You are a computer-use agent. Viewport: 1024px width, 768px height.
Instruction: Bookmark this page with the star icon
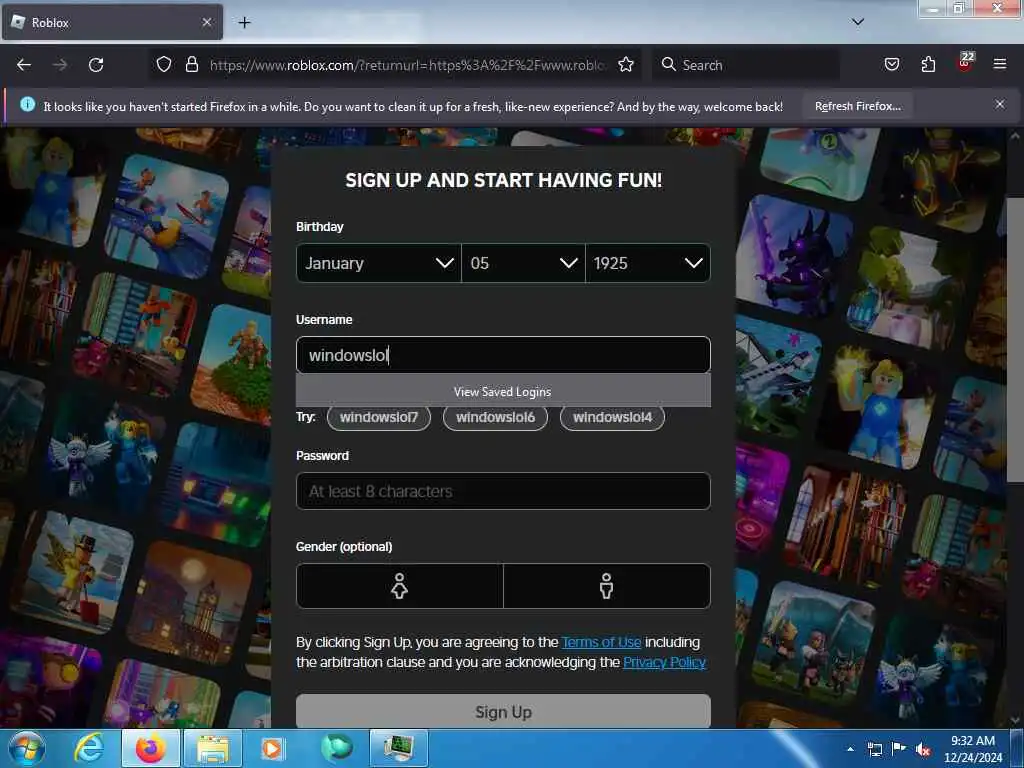[626, 65]
